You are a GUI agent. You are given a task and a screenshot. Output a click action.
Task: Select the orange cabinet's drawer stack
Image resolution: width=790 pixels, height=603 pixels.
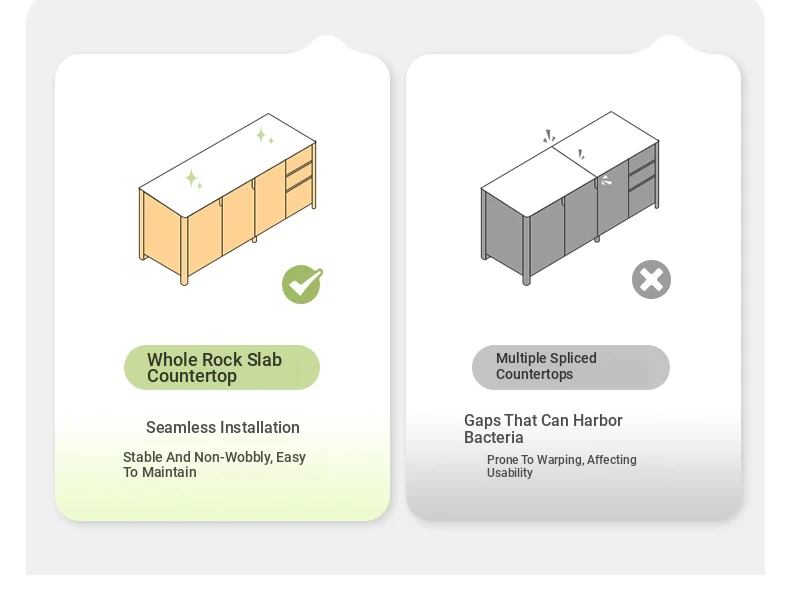pos(299,184)
